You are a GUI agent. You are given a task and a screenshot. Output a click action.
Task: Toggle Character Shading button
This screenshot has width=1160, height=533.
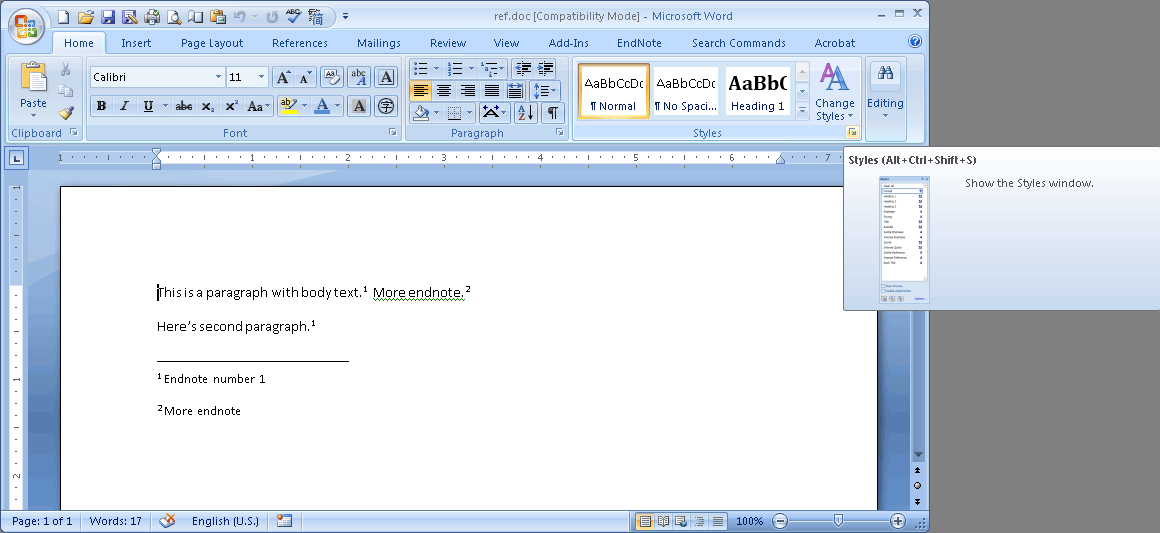(x=360, y=107)
